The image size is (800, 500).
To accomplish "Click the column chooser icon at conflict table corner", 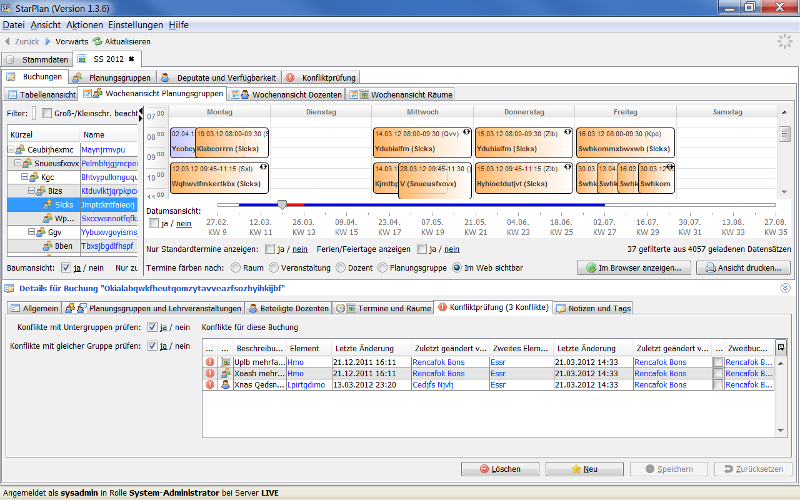I will click(781, 348).
